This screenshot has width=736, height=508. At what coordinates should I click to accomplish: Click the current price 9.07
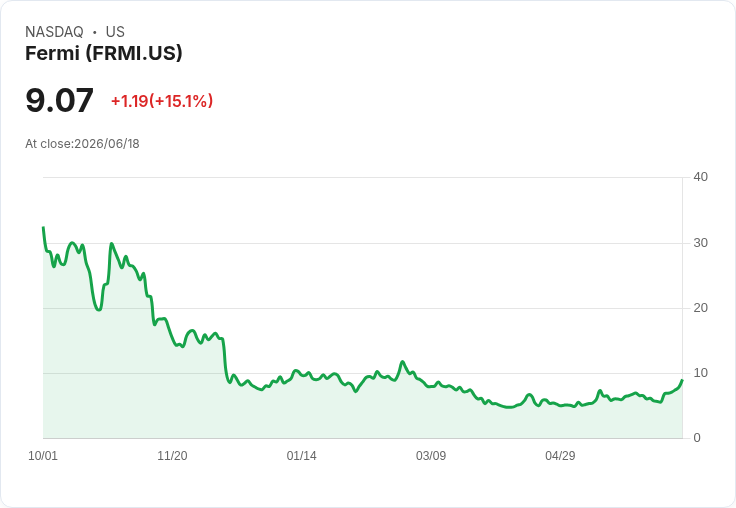[x=59, y=100]
